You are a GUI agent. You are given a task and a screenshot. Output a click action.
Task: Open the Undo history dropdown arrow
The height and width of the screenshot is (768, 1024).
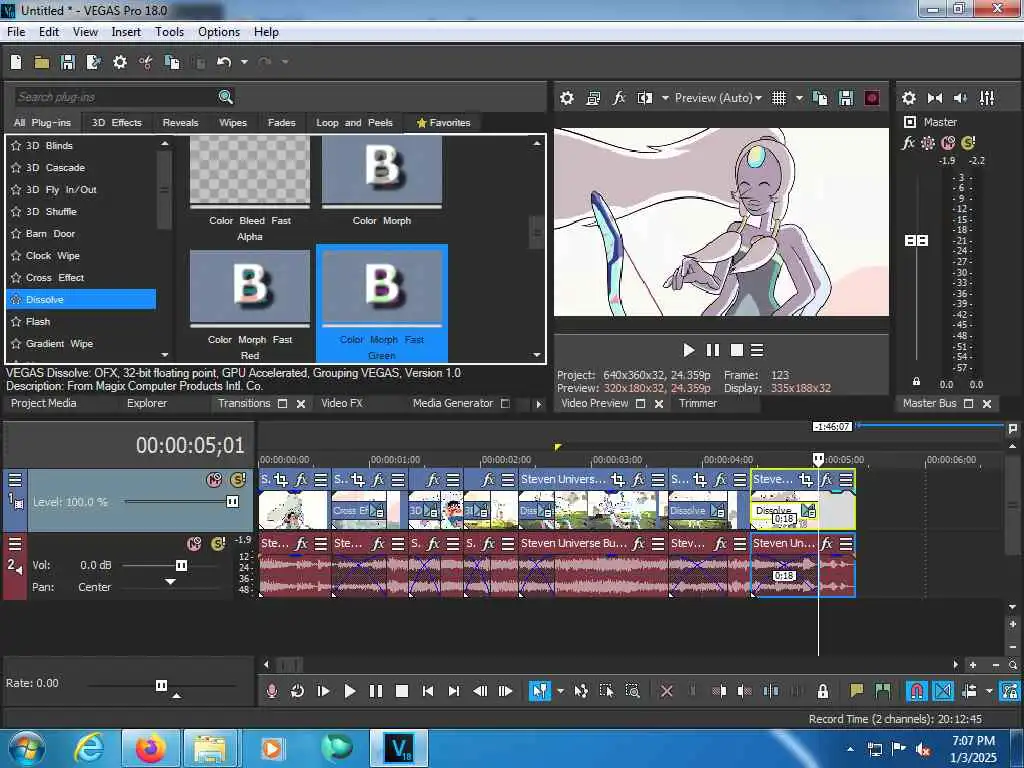(244, 62)
